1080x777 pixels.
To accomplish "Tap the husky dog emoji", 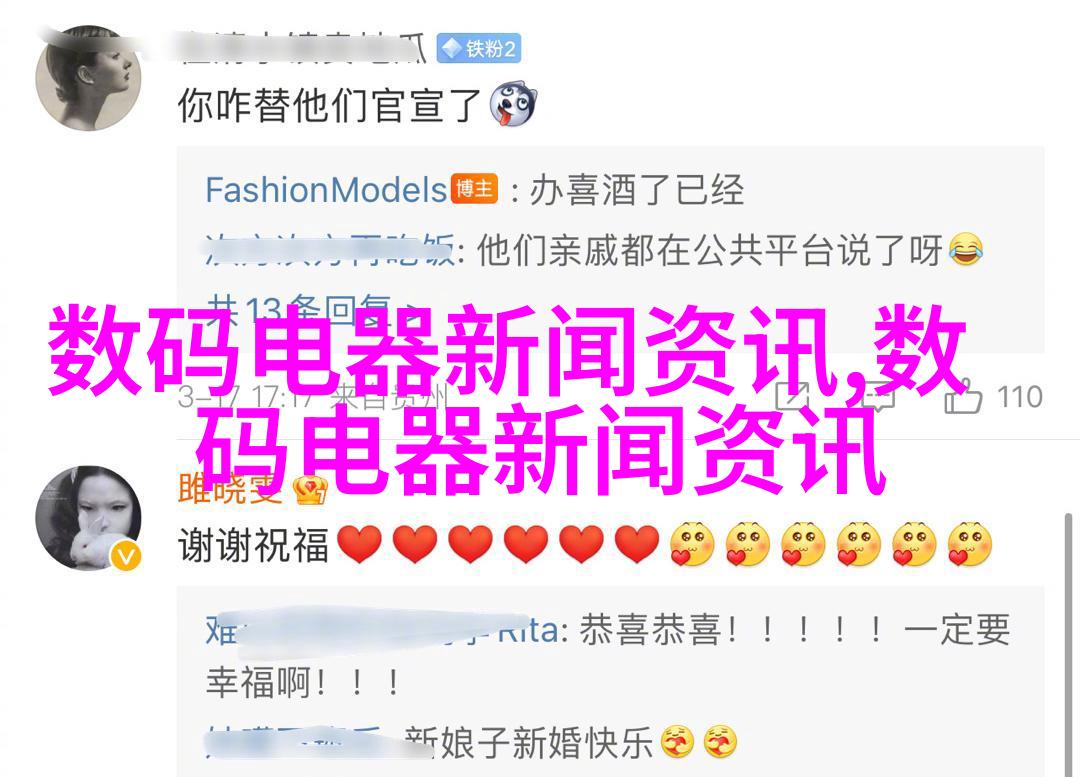I will tap(512, 104).
